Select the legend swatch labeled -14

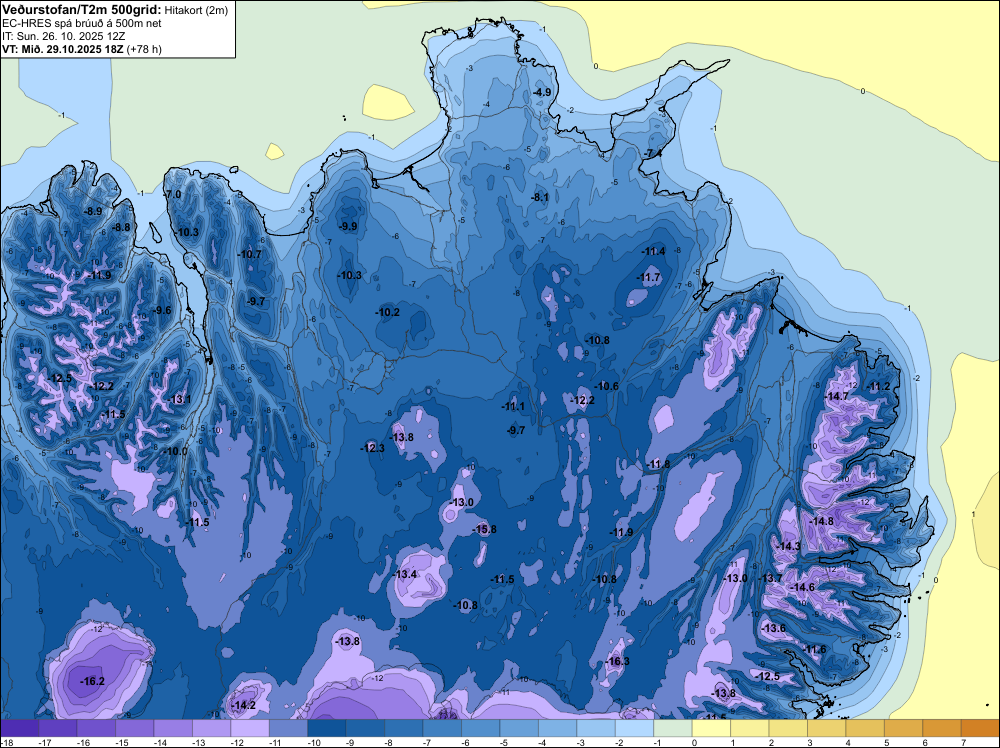[173, 728]
